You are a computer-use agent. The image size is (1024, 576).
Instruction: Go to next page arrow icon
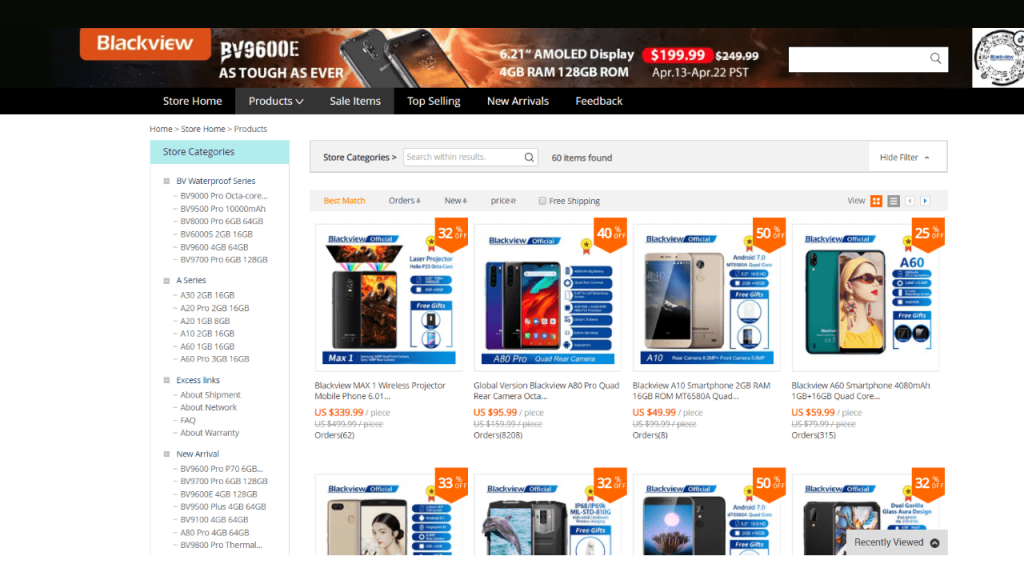[x=925, y=201]
